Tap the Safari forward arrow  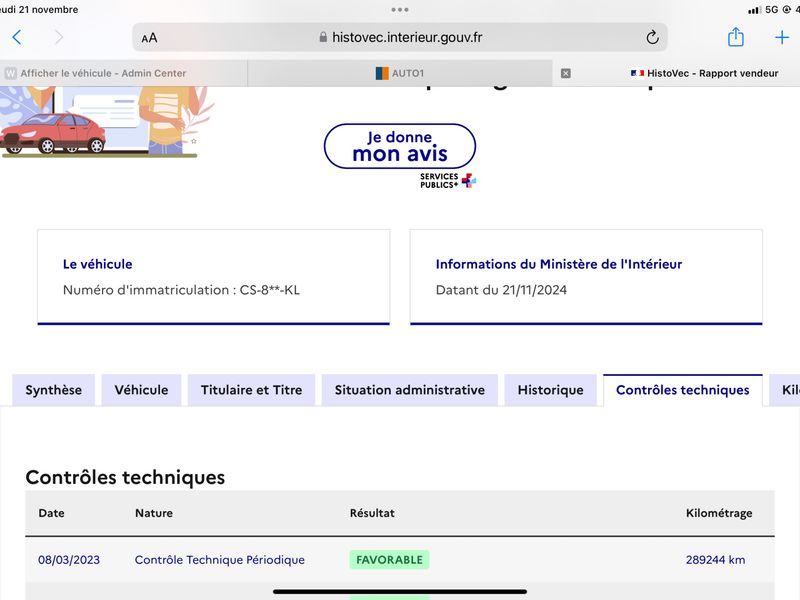(59, 37)
